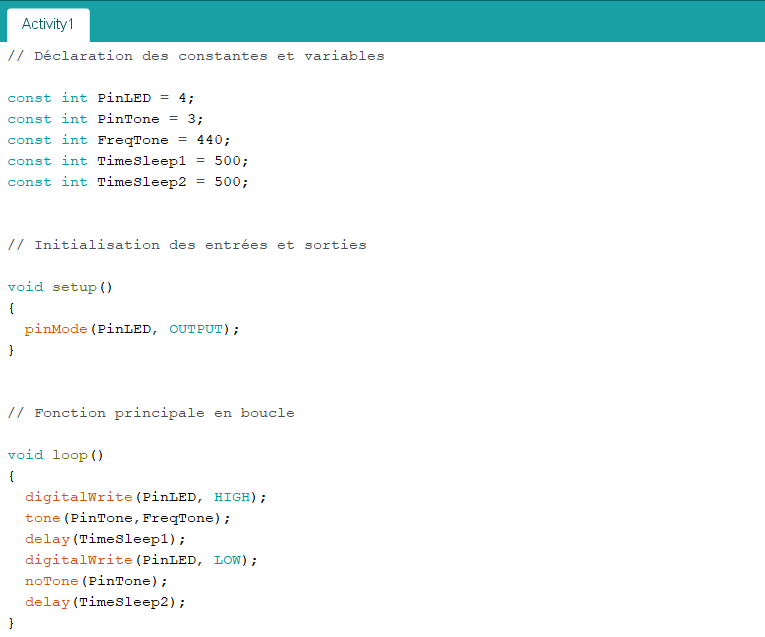Viewport: 765px width, 637px height.
Task: Click the closing brace of loop function
Action: [x=12, y=623]
